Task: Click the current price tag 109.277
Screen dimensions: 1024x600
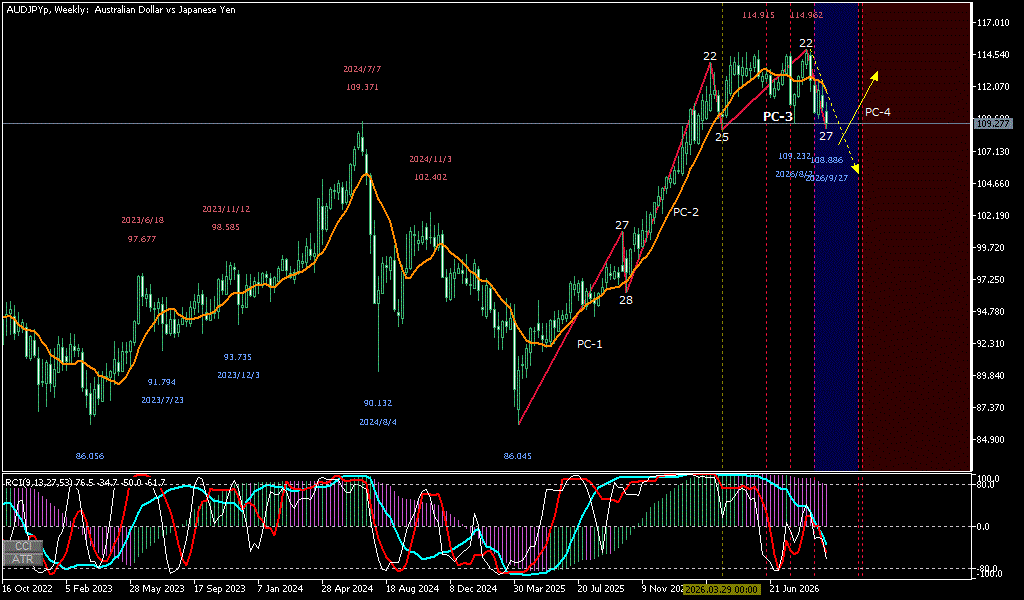Action: click(x=992, y=123)
